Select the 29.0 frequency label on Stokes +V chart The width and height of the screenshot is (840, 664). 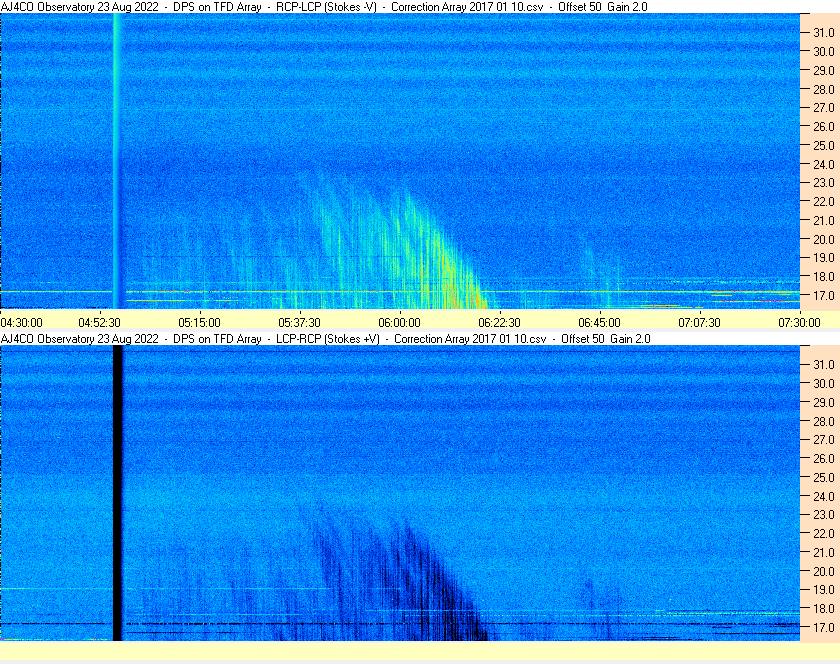click(824, 402)
